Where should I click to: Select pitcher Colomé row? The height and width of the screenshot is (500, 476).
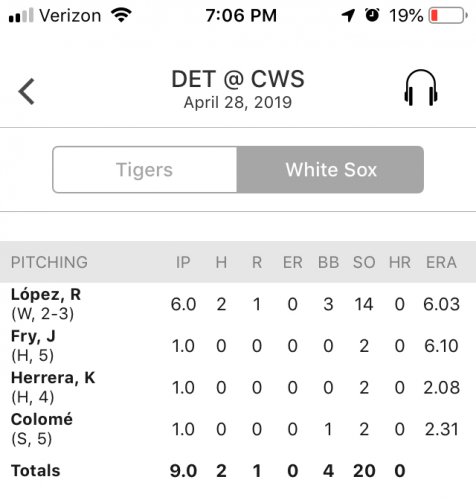[x=238, y=429]
